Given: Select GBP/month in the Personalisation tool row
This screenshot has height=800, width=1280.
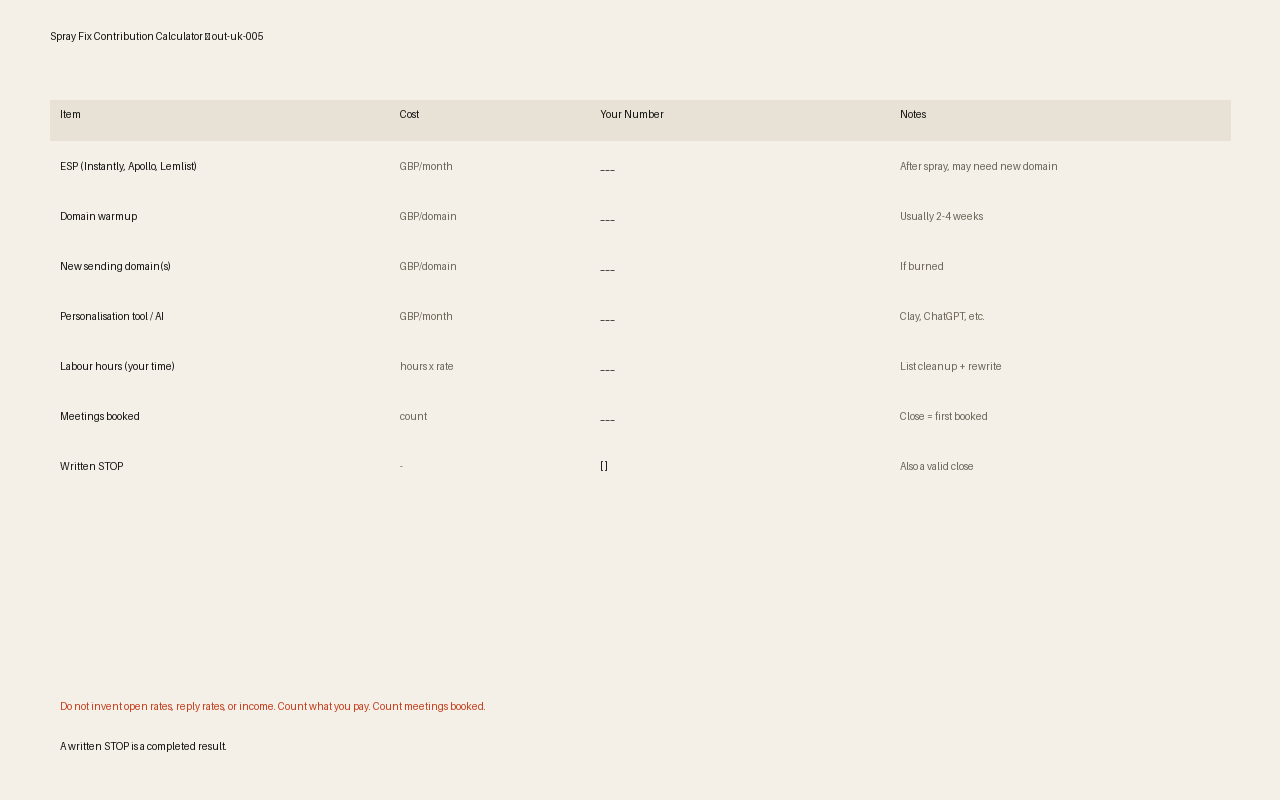Looking at the screenshot, I should coord(426,317).
